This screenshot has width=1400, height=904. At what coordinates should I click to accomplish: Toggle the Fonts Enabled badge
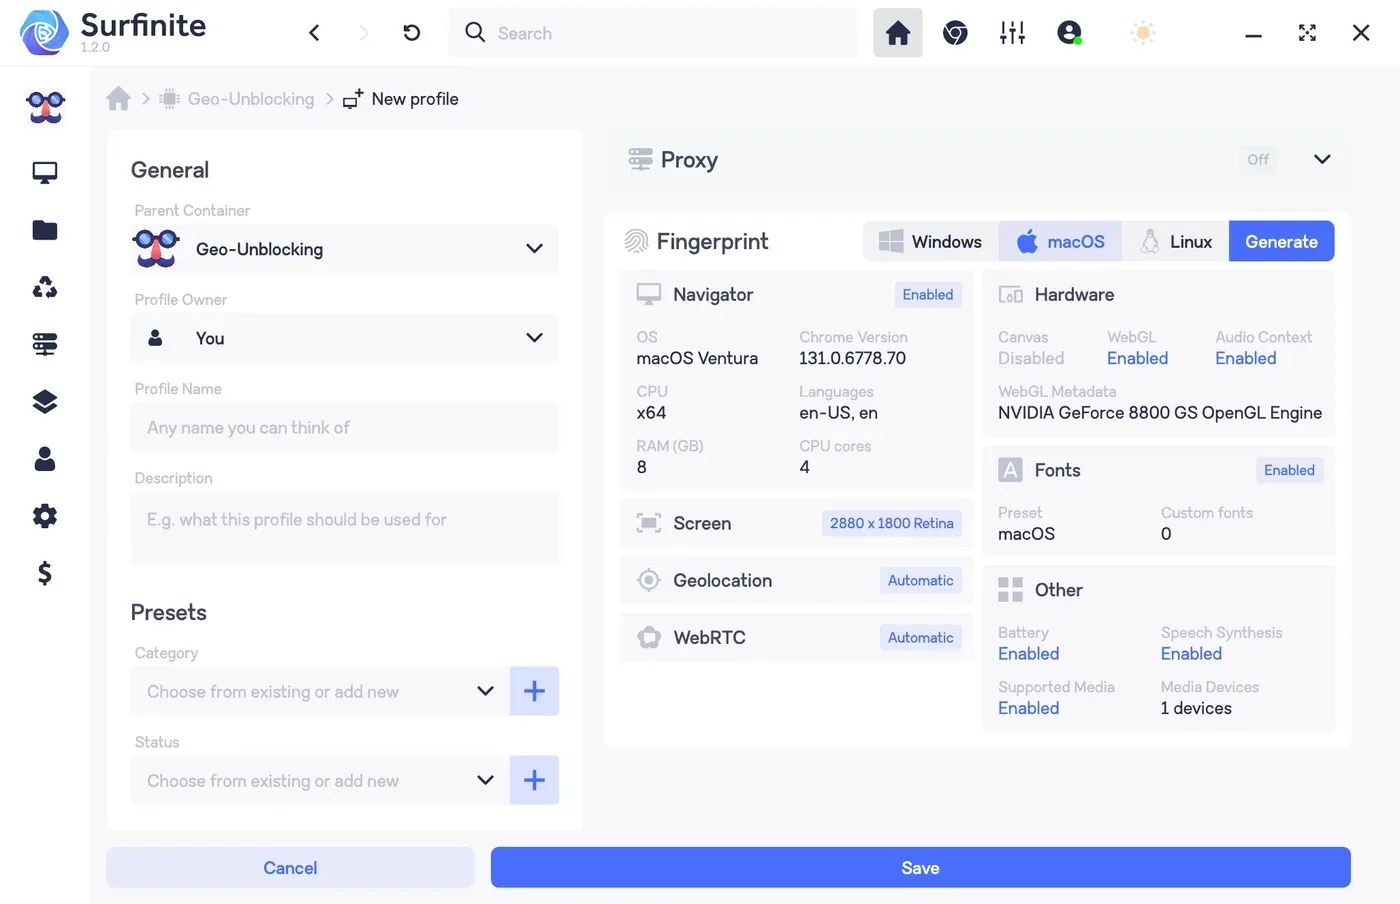[x=1288, y=470]
